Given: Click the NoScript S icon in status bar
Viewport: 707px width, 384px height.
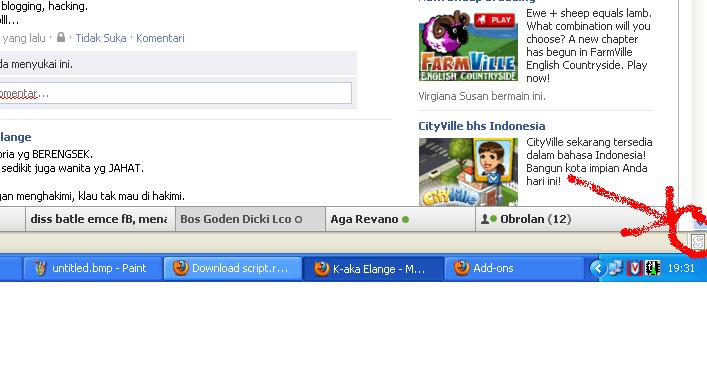Looking at the screenshot, I should [698, 242].
